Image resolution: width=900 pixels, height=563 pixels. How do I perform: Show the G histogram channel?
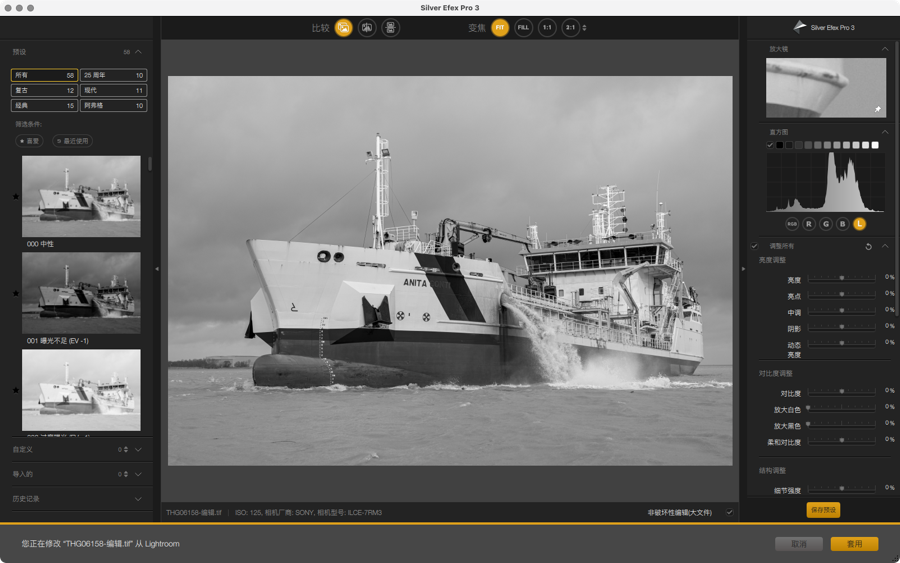[x=825, y=224]
